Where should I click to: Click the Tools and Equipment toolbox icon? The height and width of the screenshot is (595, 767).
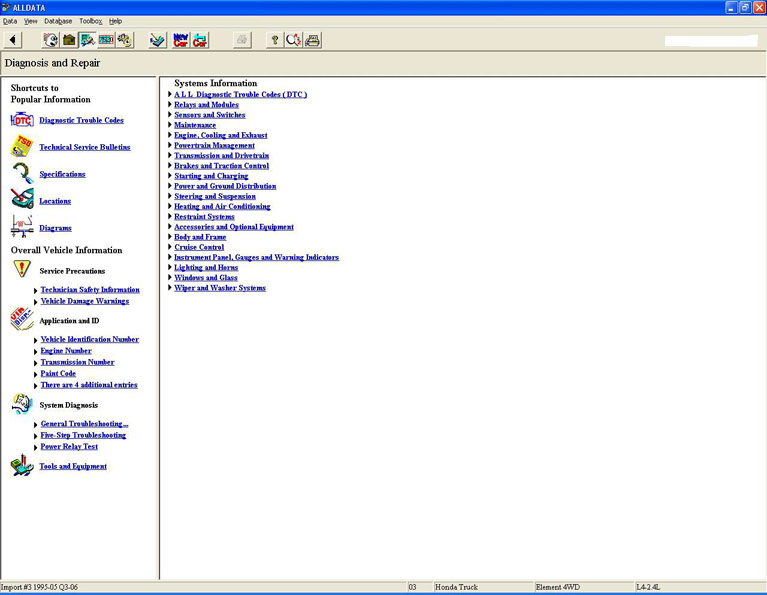21,465
